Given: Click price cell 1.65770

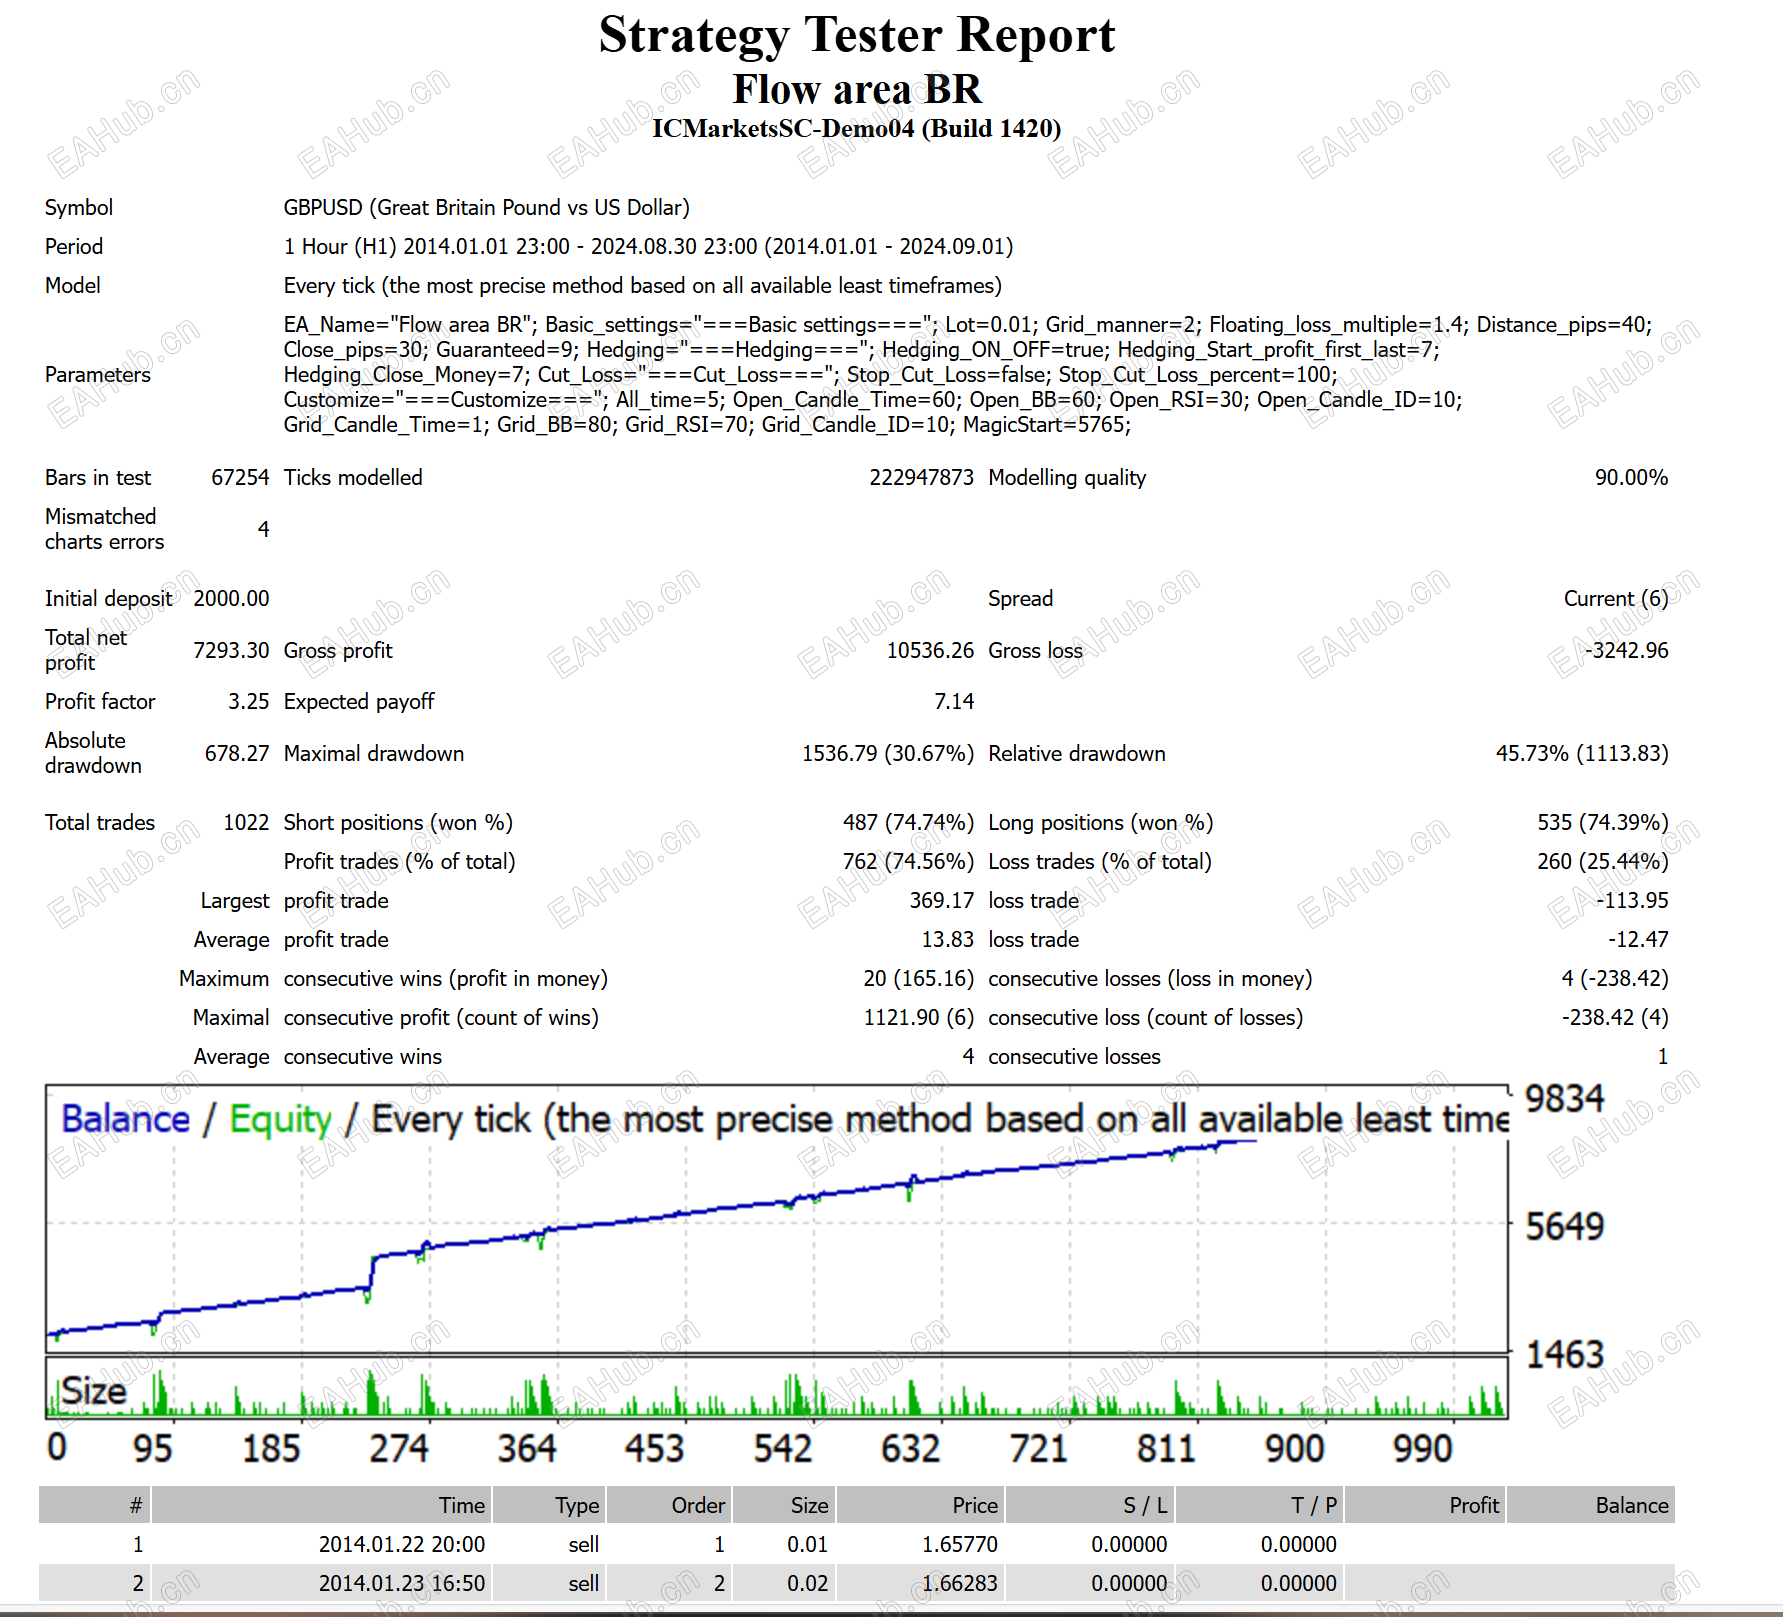Looking at the screenshot, I should (x=960, y=1544).
